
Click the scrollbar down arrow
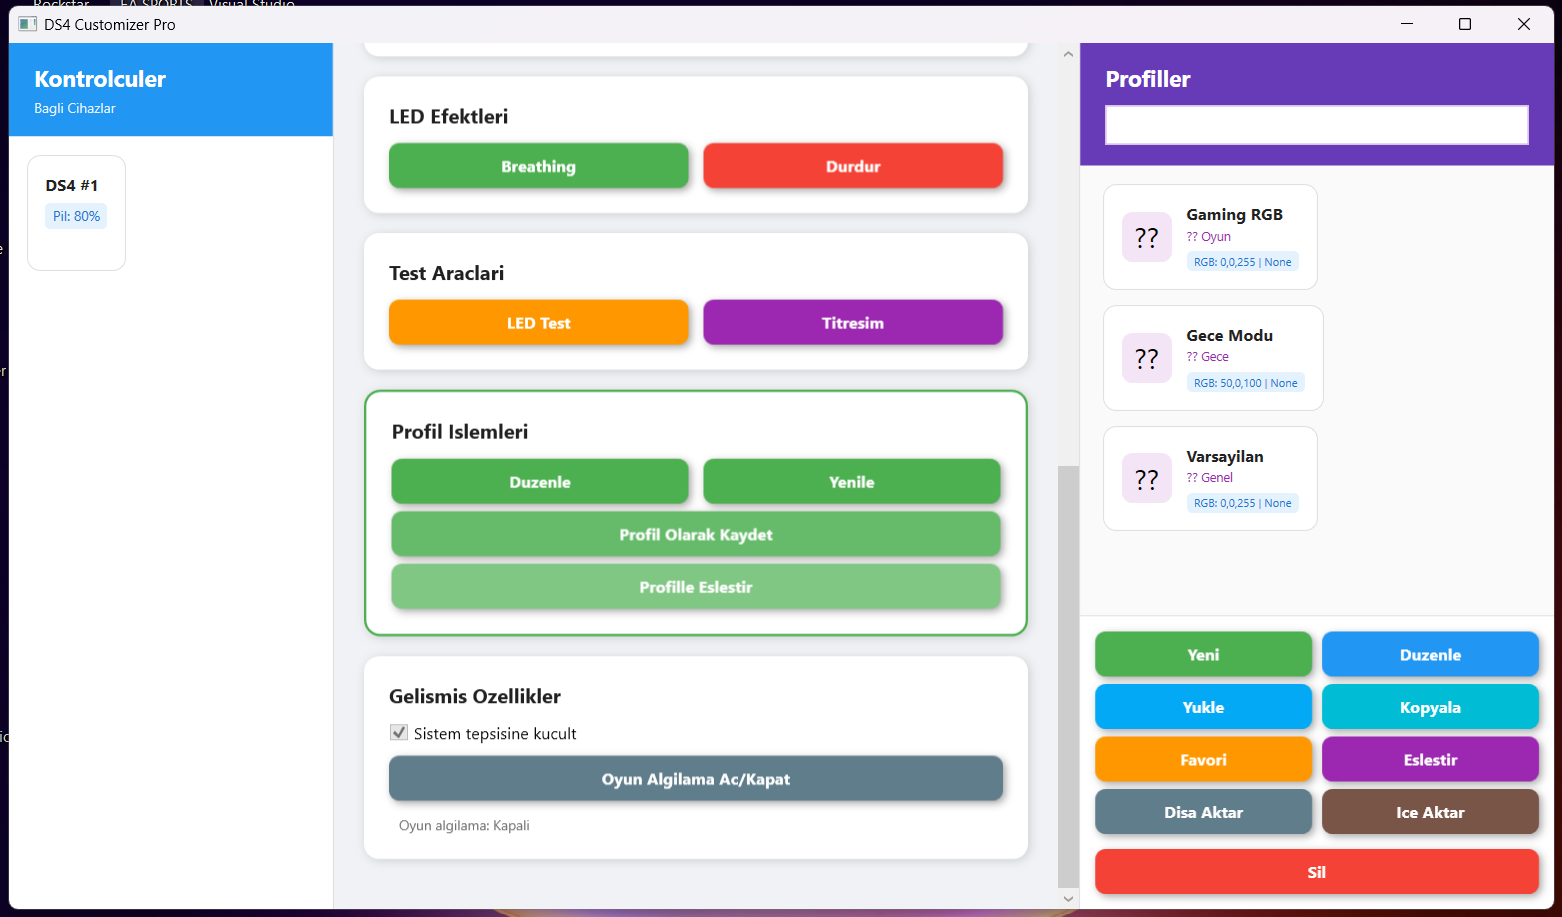click(1068, 898)
